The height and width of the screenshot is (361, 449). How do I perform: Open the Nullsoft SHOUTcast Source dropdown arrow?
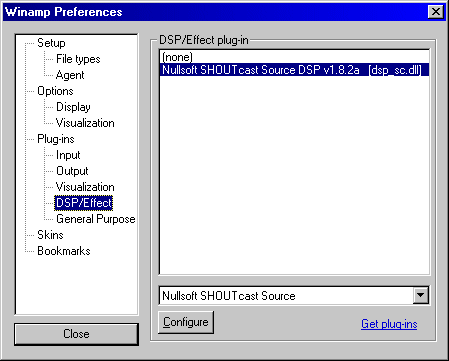(x=421, y=295)
